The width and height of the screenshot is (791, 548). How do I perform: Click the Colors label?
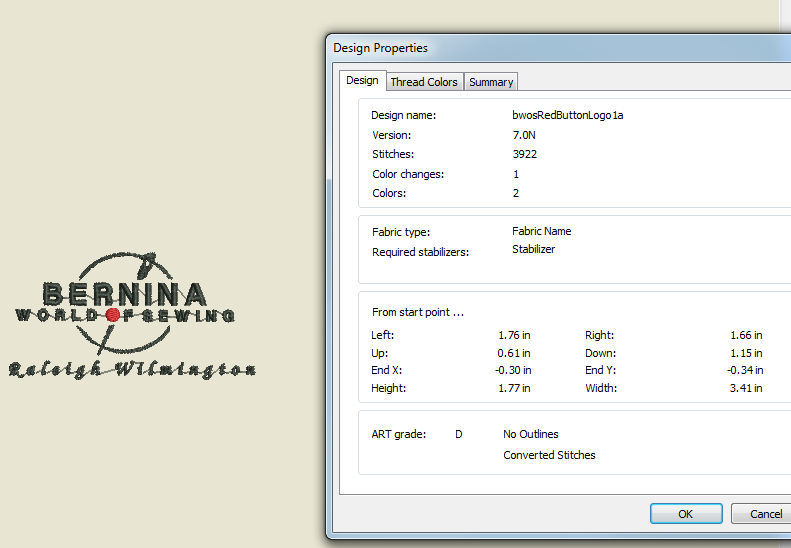(389, 193)
